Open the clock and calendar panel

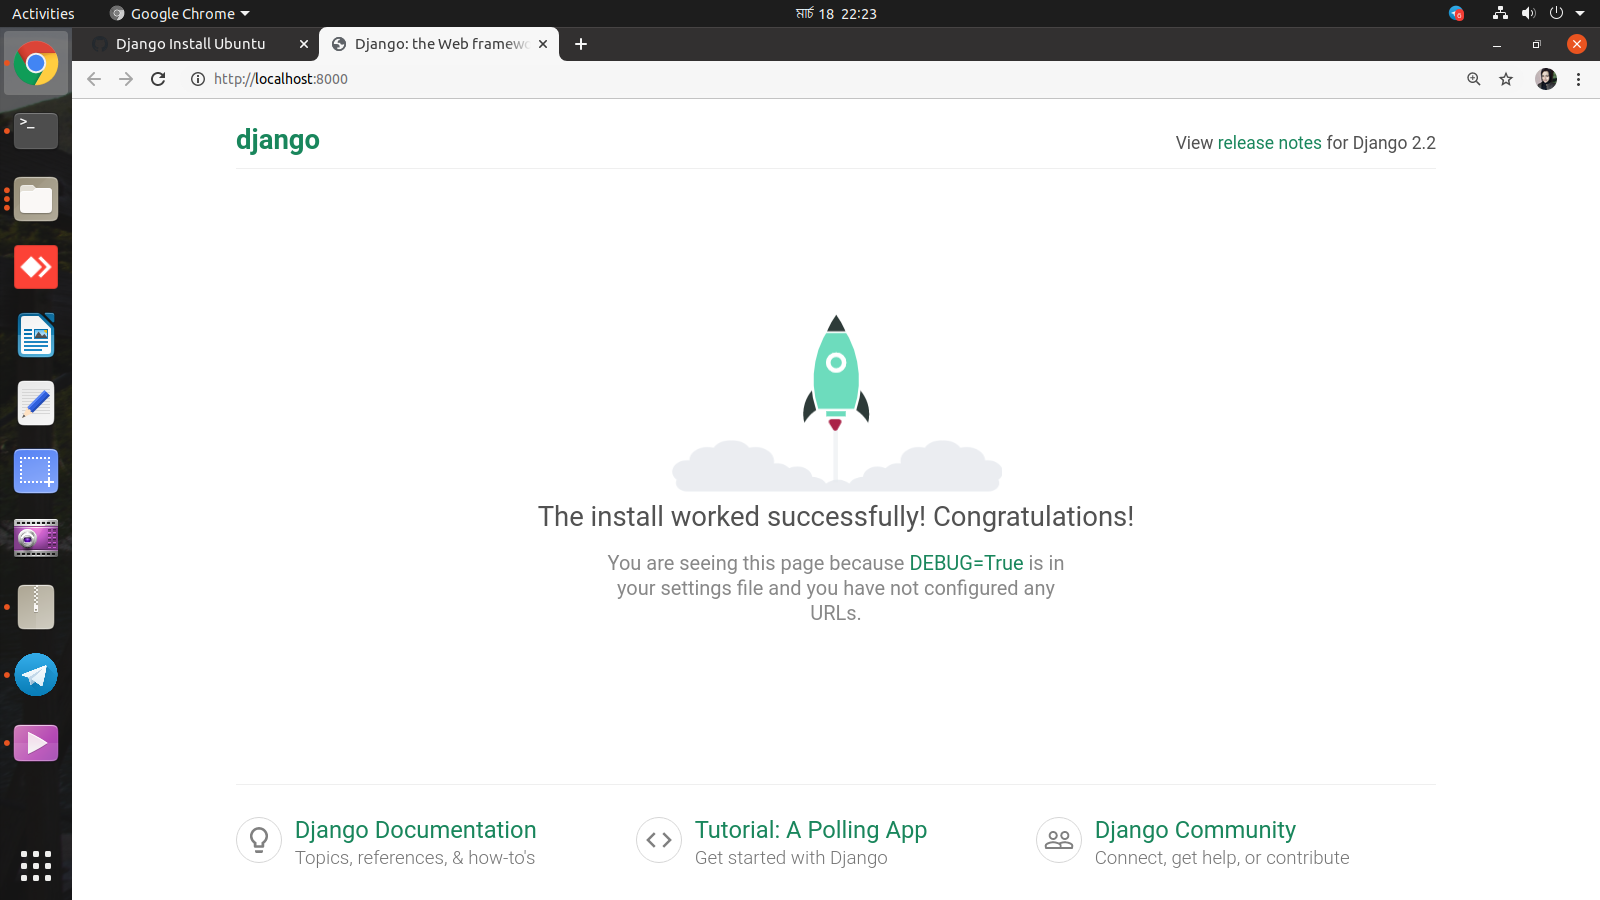[836, 13]
